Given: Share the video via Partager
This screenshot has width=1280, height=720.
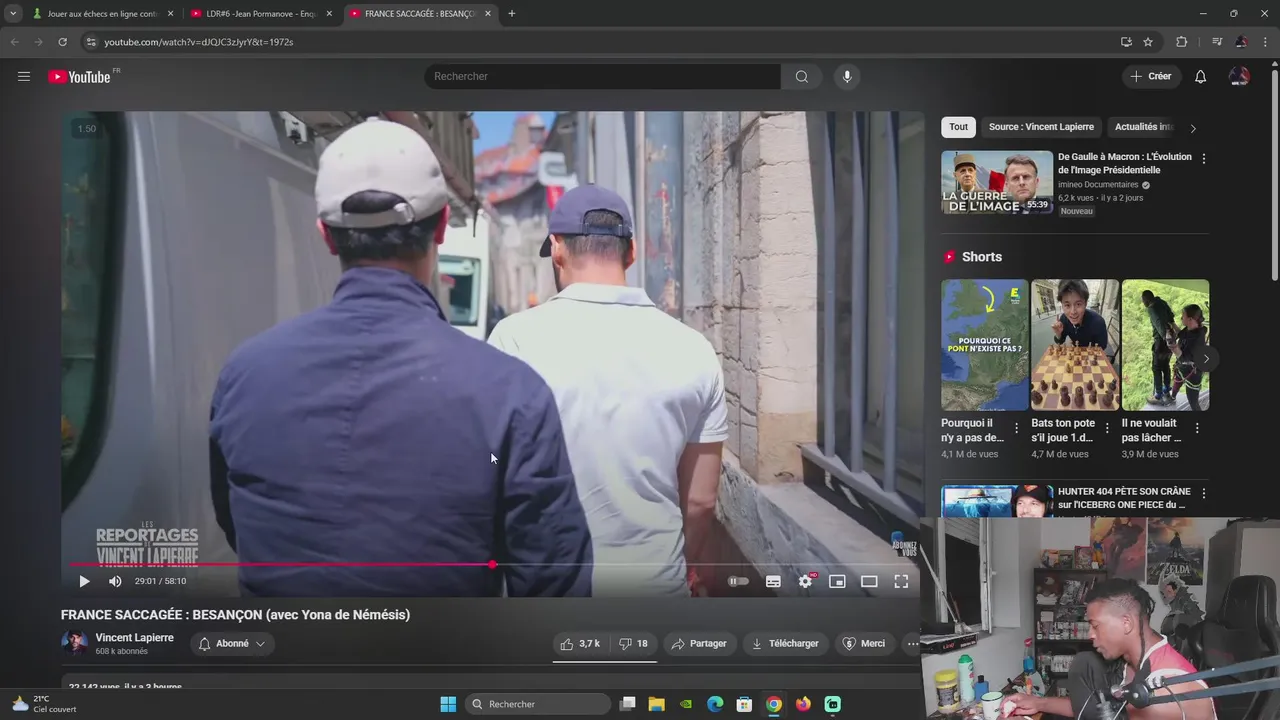Looking at the screenshot, I should (x=699, y=644).
